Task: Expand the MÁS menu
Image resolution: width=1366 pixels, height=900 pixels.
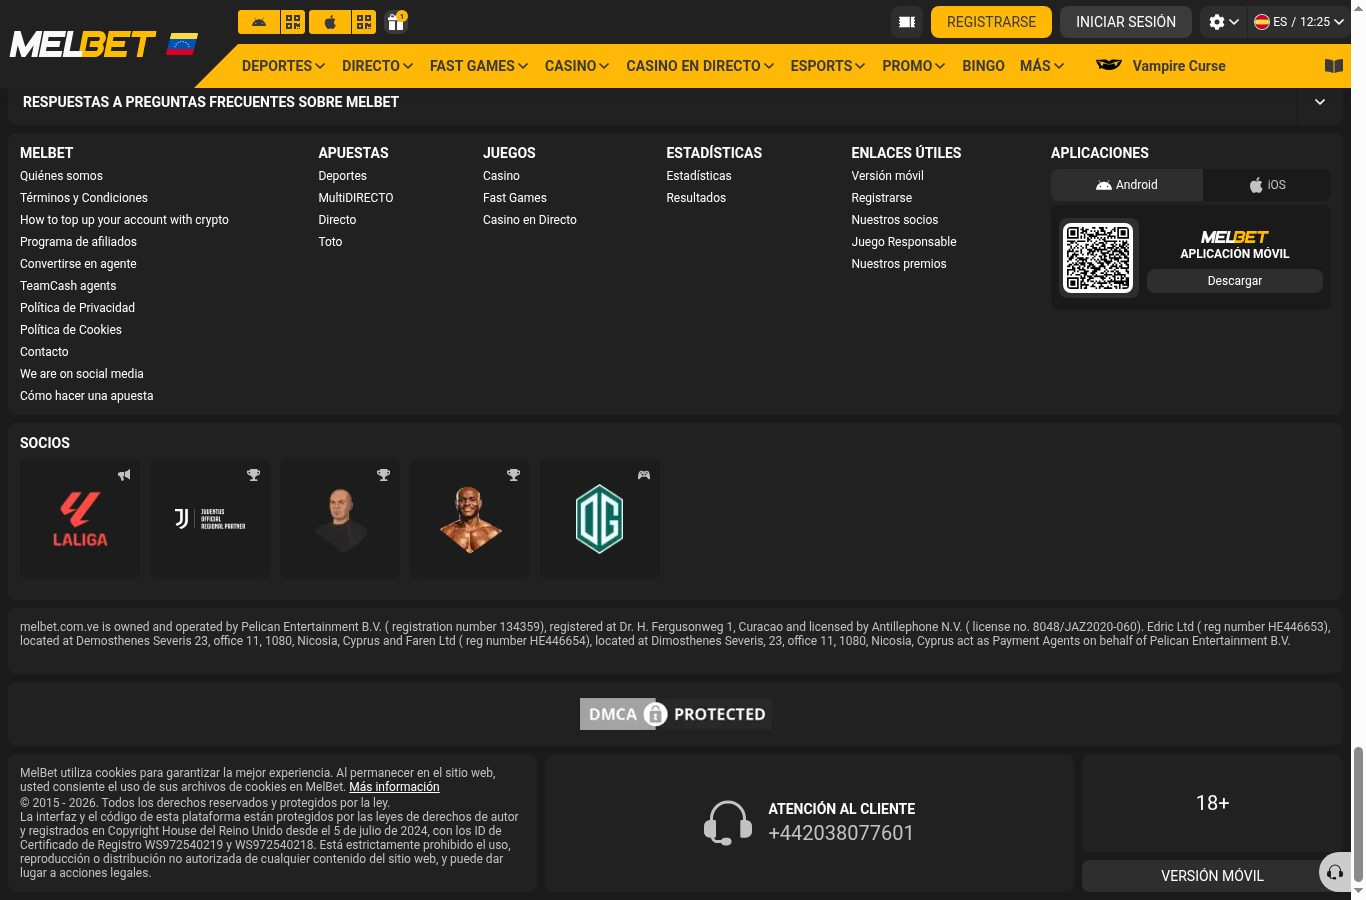Action: [x=1042, y=66]
